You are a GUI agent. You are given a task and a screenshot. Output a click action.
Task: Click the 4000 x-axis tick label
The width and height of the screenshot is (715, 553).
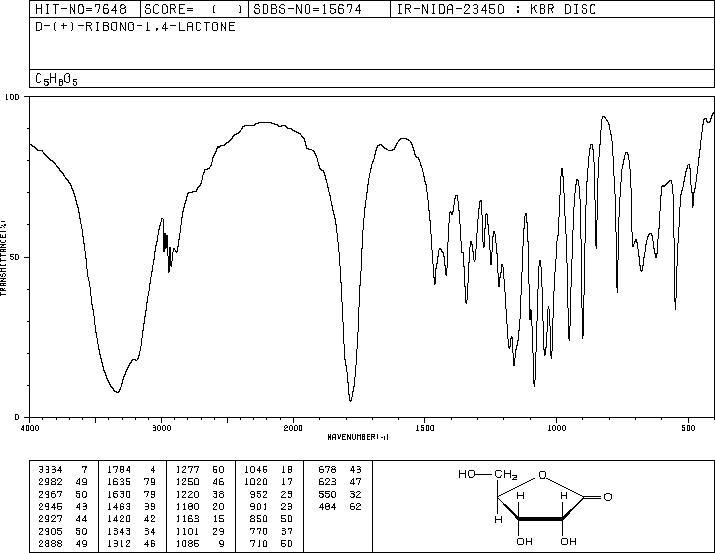[30, 428]
